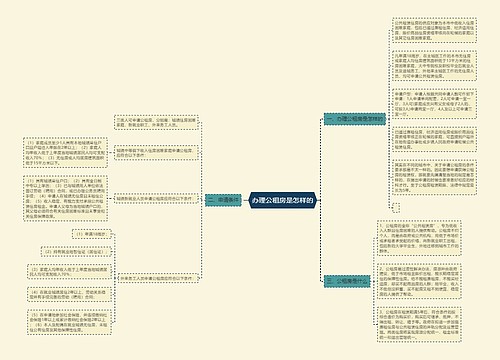Click the node beginning 申请户型
500x360 pixels.
(x=435, y=104)
